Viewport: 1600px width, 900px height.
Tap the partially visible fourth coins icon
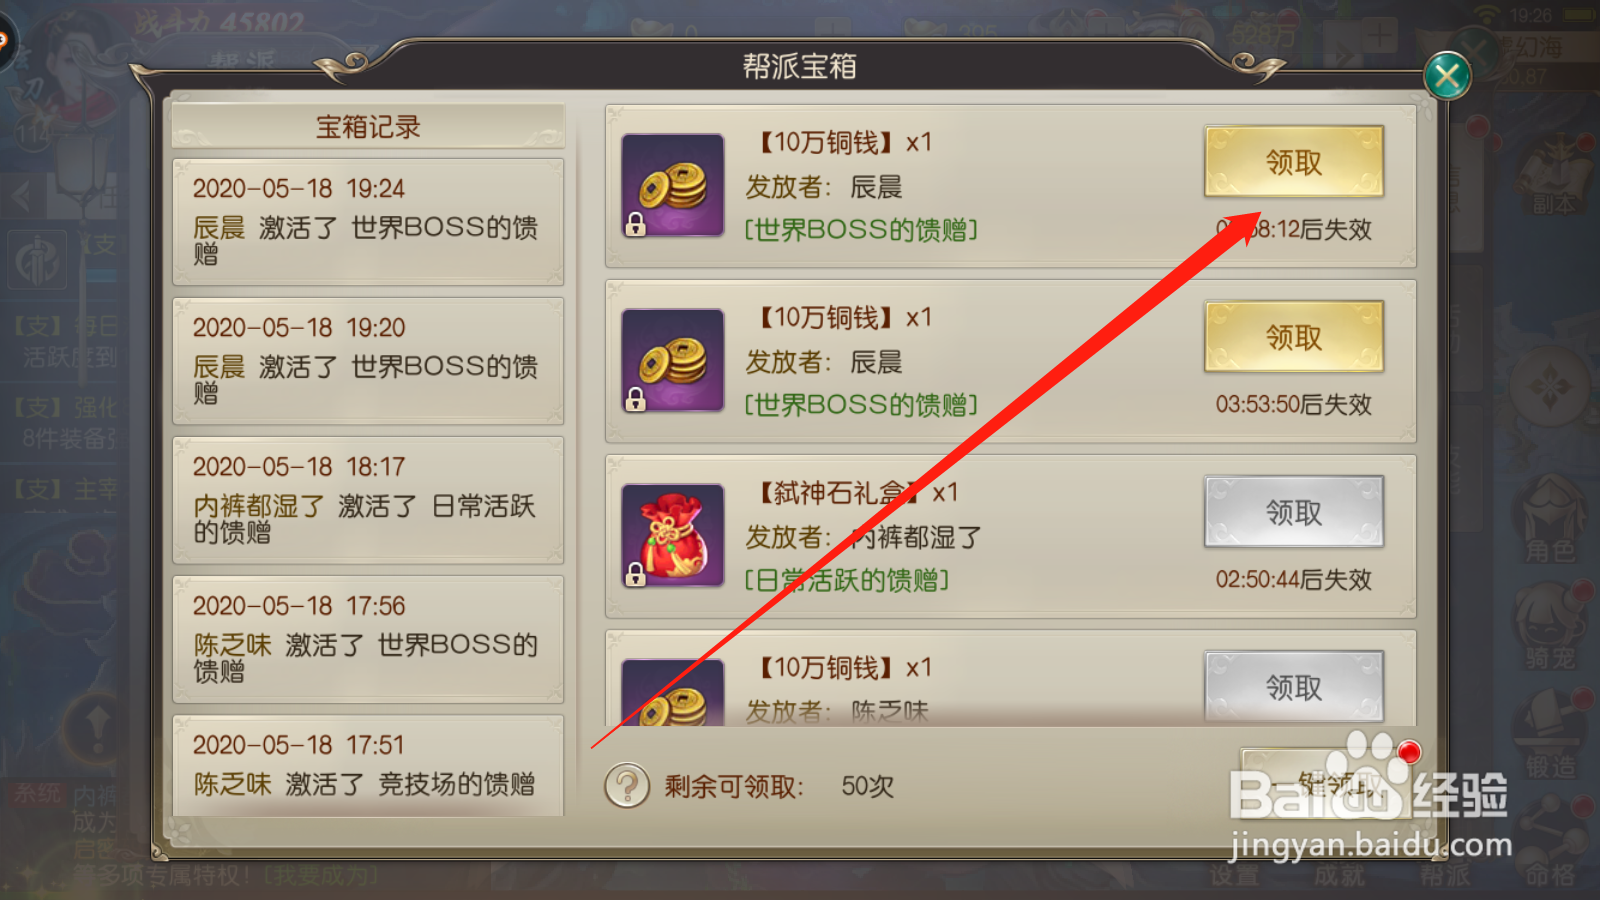(672, 693)
